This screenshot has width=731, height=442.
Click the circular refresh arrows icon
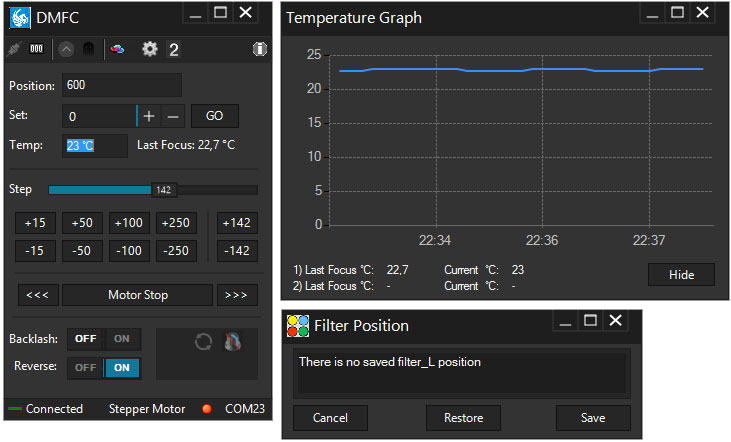point(203,342)
